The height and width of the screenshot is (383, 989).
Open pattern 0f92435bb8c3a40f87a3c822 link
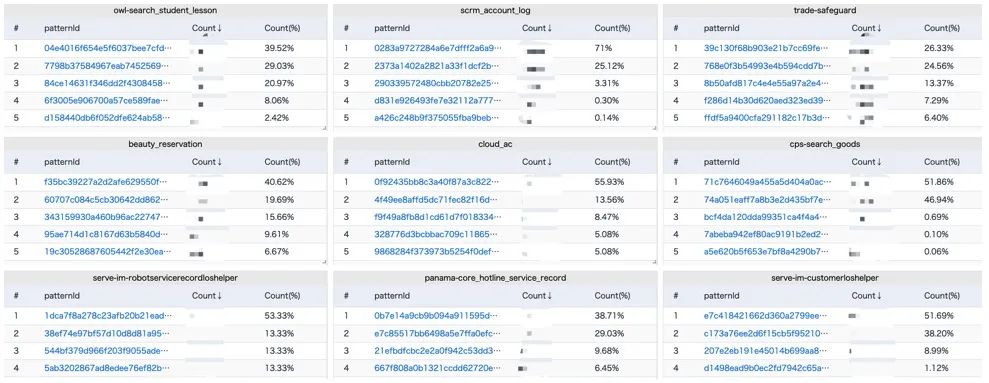436,182
